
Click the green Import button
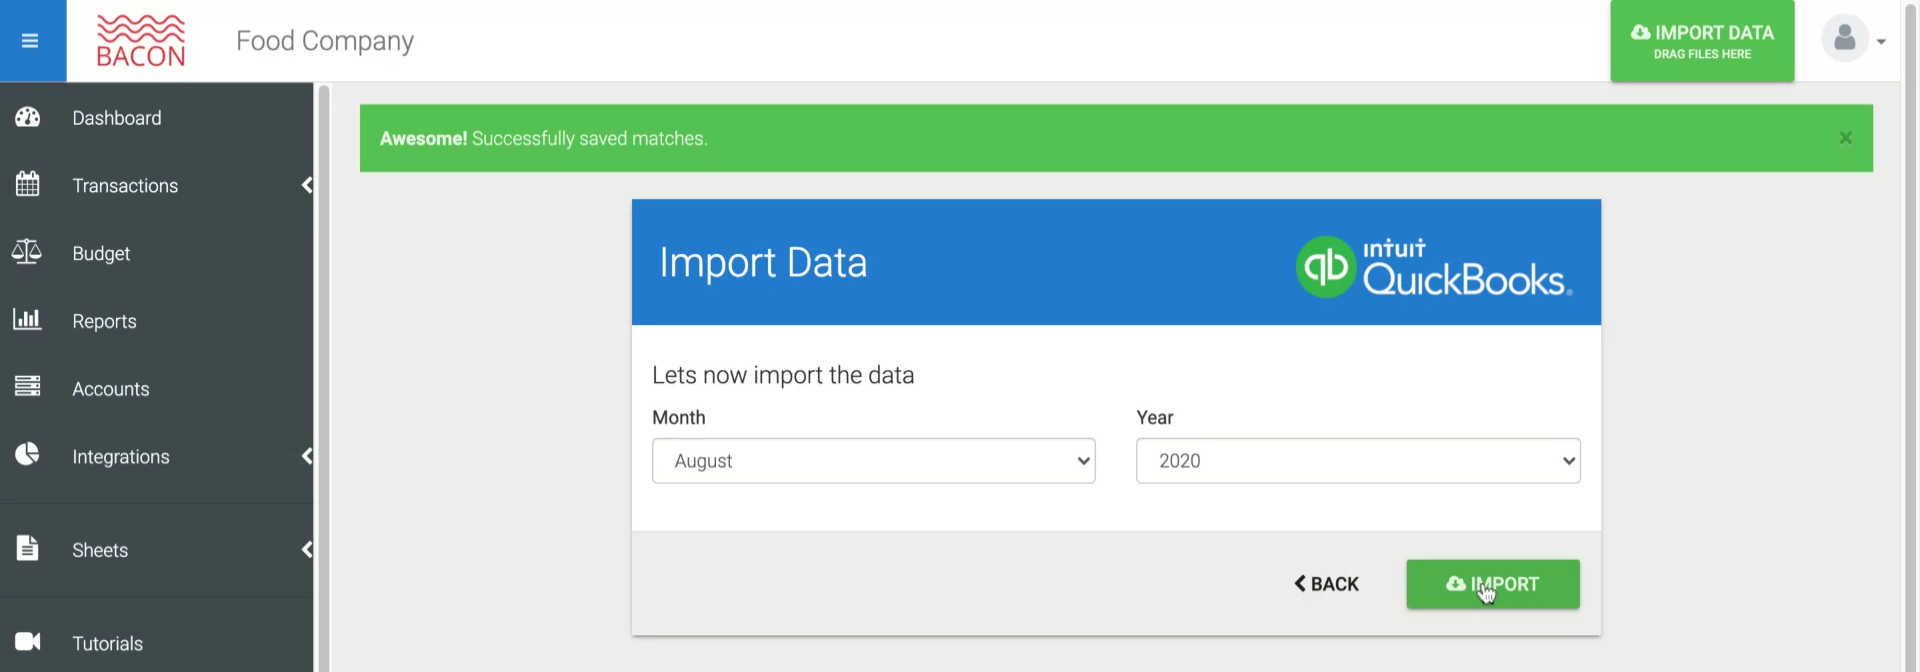(x=1493, y=584)
